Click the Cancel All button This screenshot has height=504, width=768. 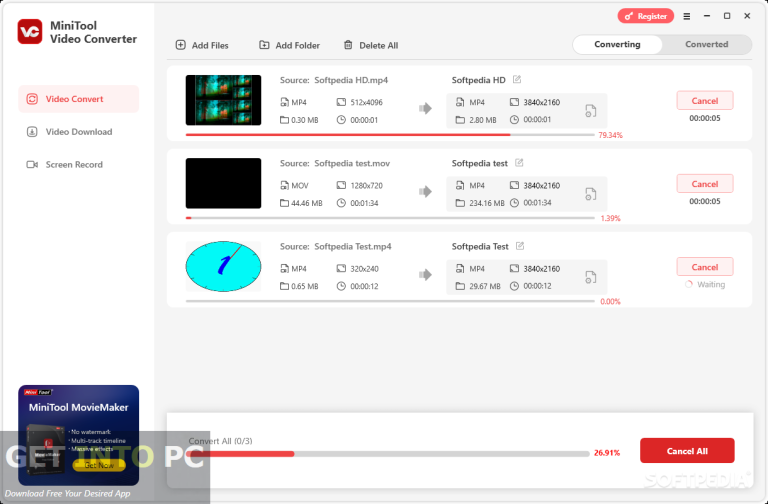tap(687, 451)
